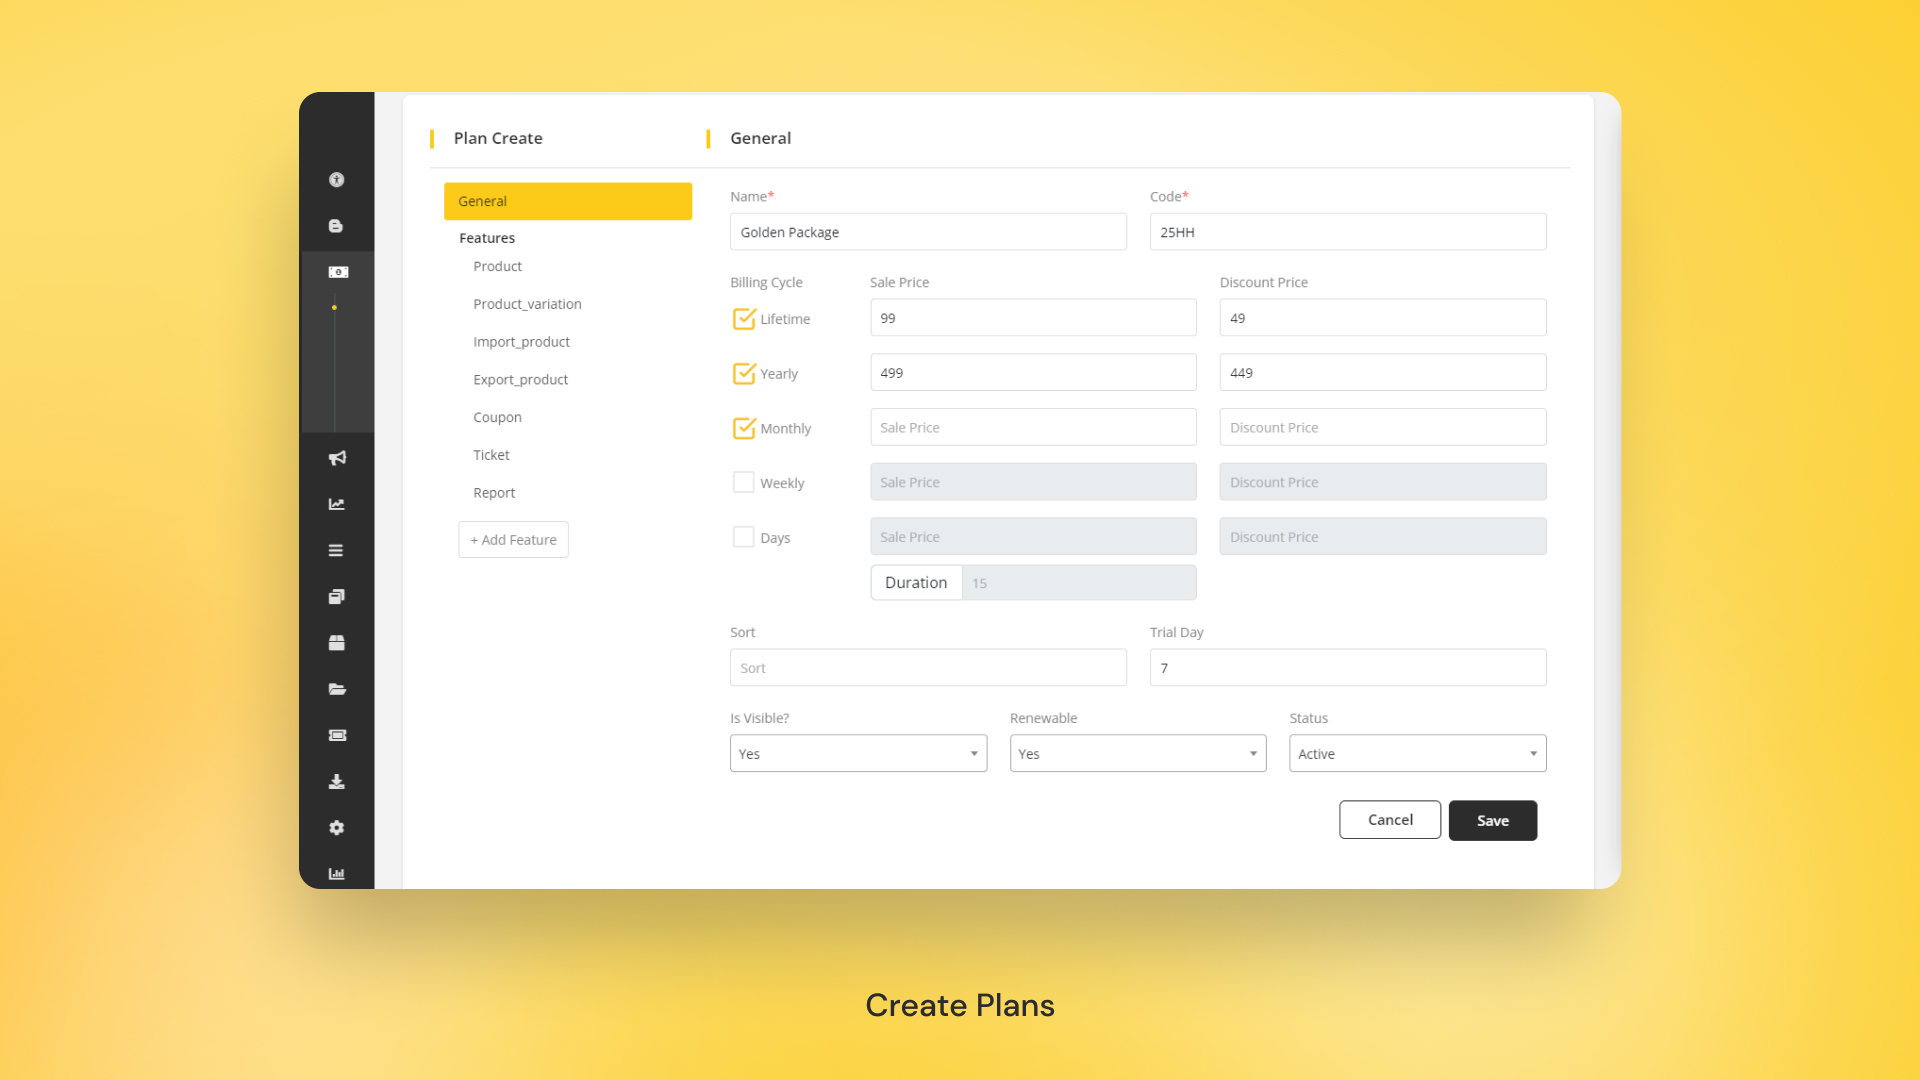Select the General tab in Plan Create
Image resolution: width=1920 pixels, height=1080 pixels.
(x=567, y=201)
